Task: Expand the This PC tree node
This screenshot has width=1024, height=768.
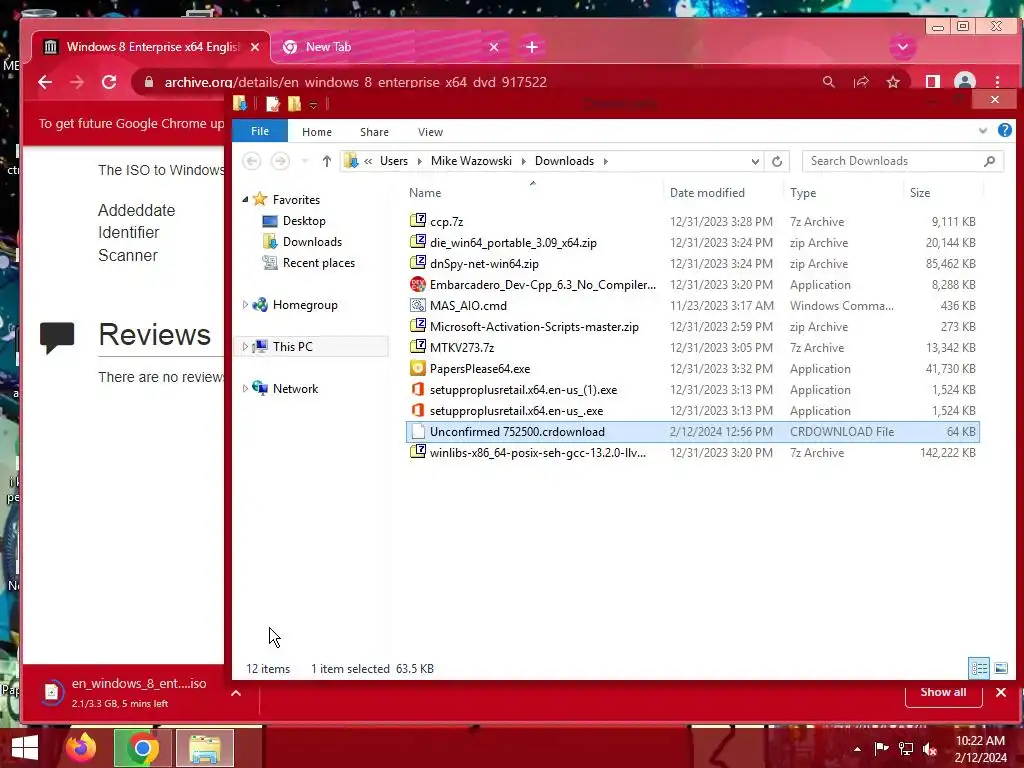Action: pyautogui.click(x=246, y=346)
